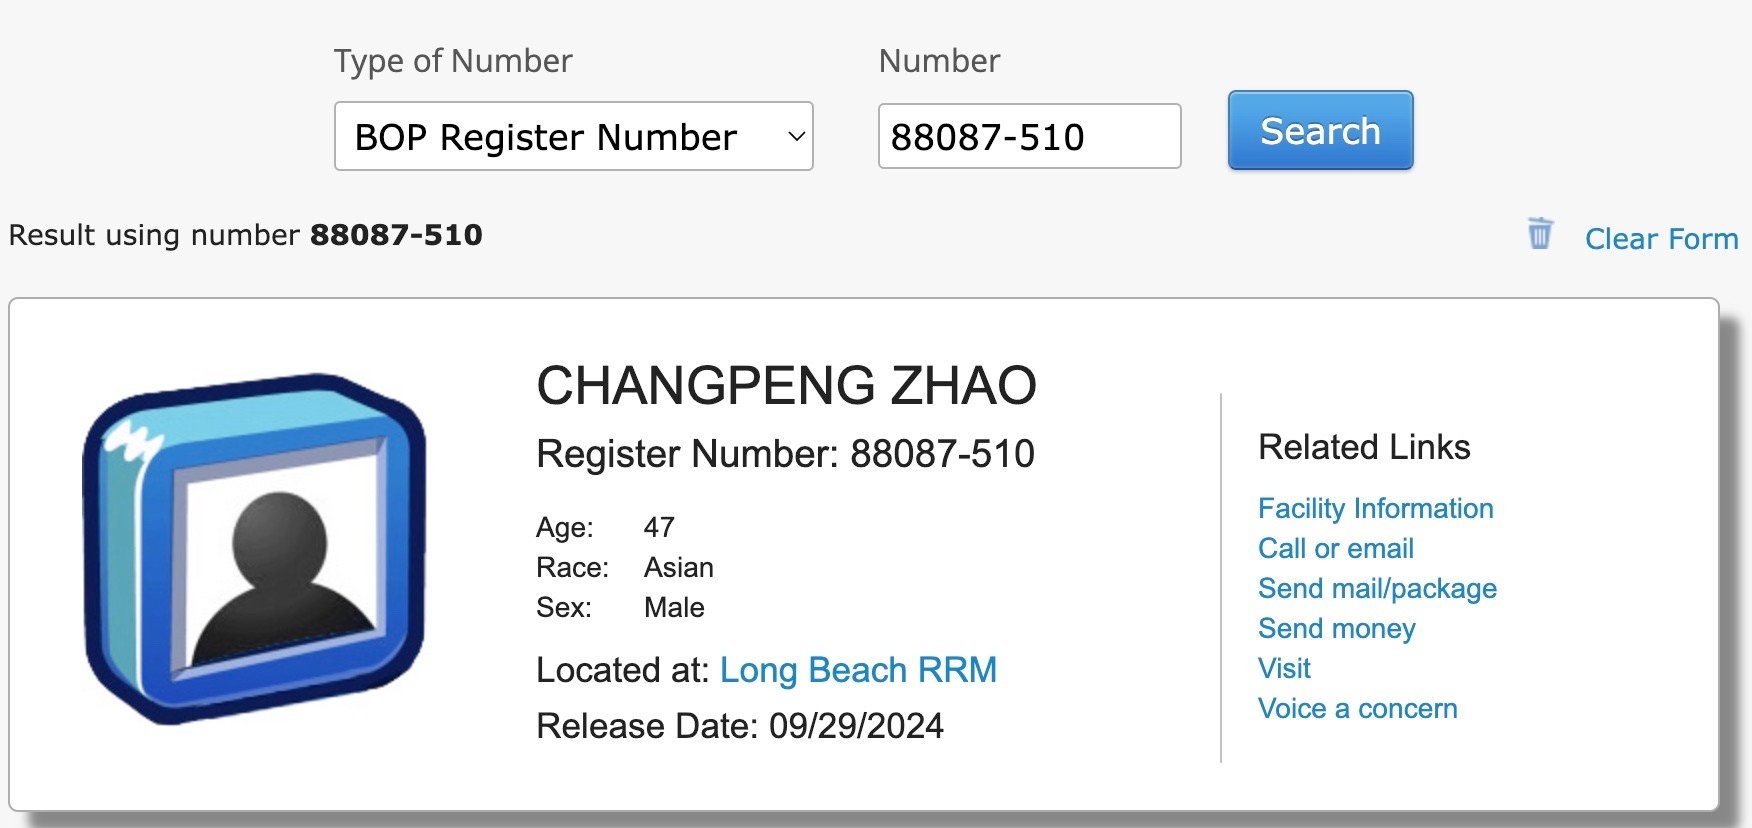Click the Type of Number label

click(453, 61)
